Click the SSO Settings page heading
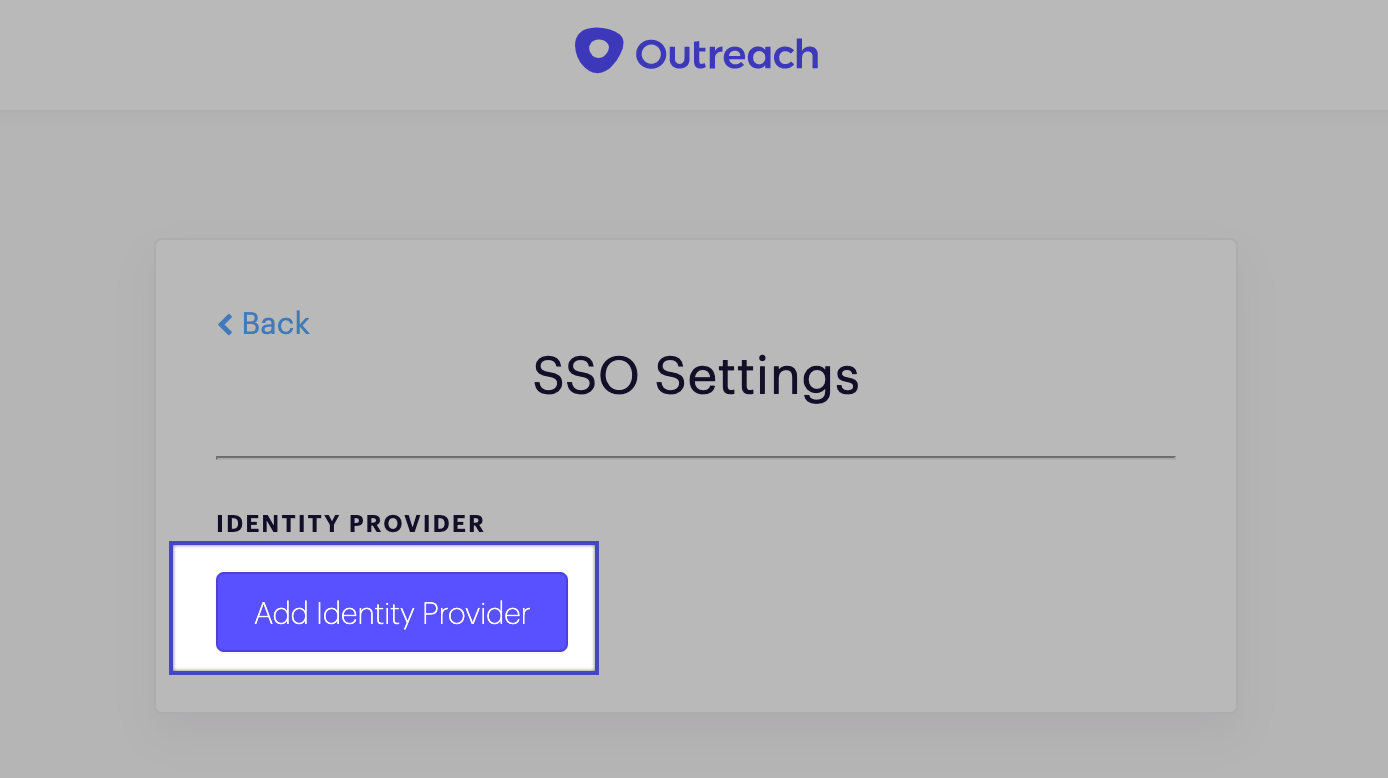Viewport: 1388px width, 778px height. pos(696,377)
